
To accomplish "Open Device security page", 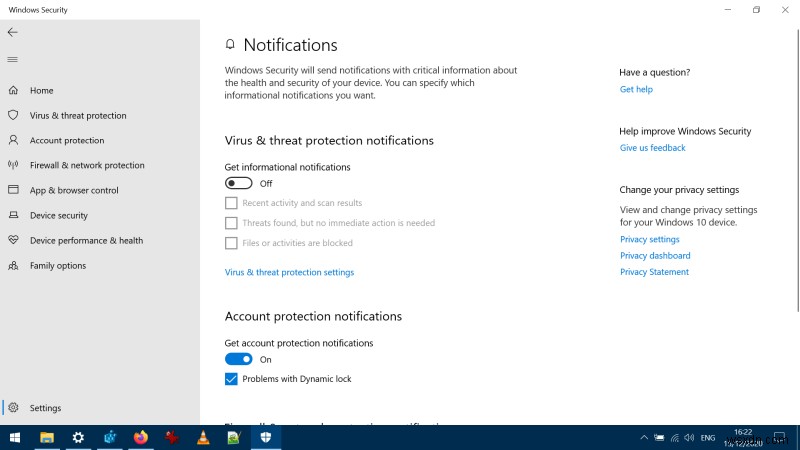I will coord(59,215).
